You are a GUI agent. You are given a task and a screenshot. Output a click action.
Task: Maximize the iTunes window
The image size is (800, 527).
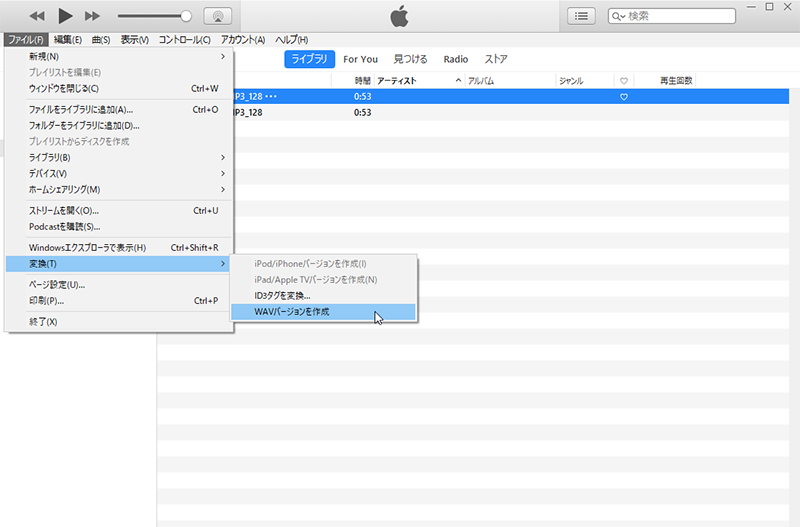tap(769, 7)
